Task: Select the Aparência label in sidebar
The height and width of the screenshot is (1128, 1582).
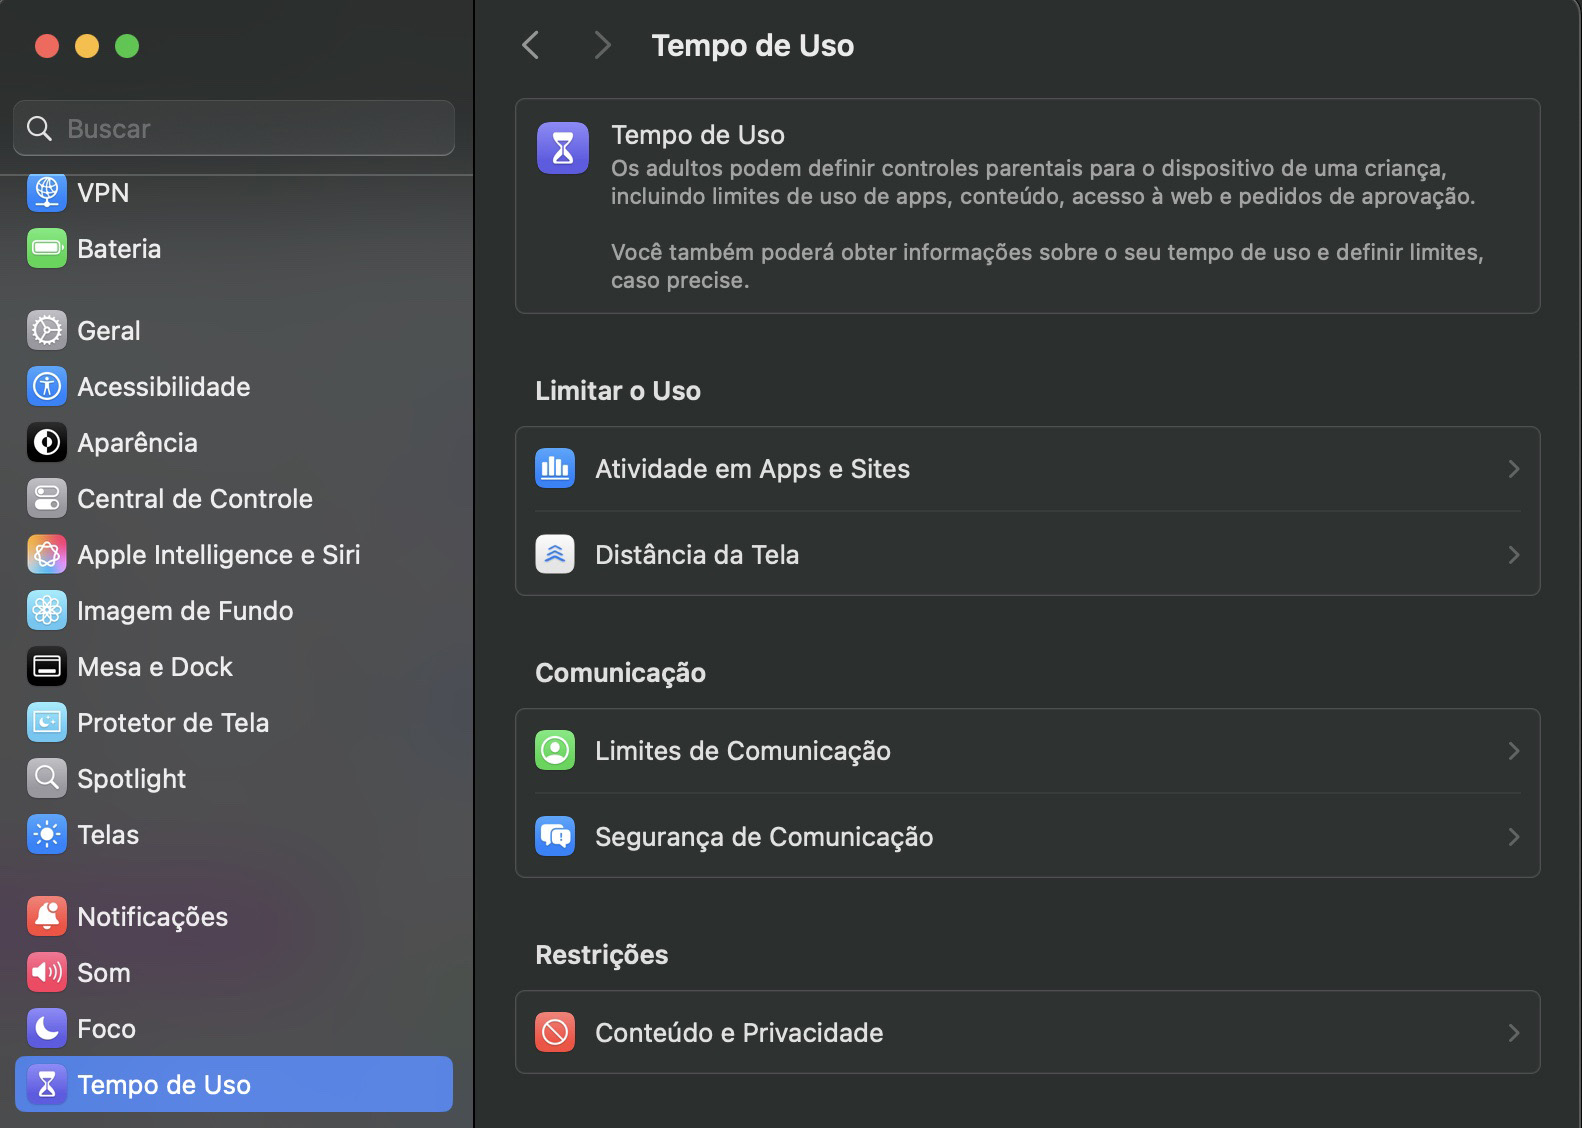Action: click(x=137, y=442)
